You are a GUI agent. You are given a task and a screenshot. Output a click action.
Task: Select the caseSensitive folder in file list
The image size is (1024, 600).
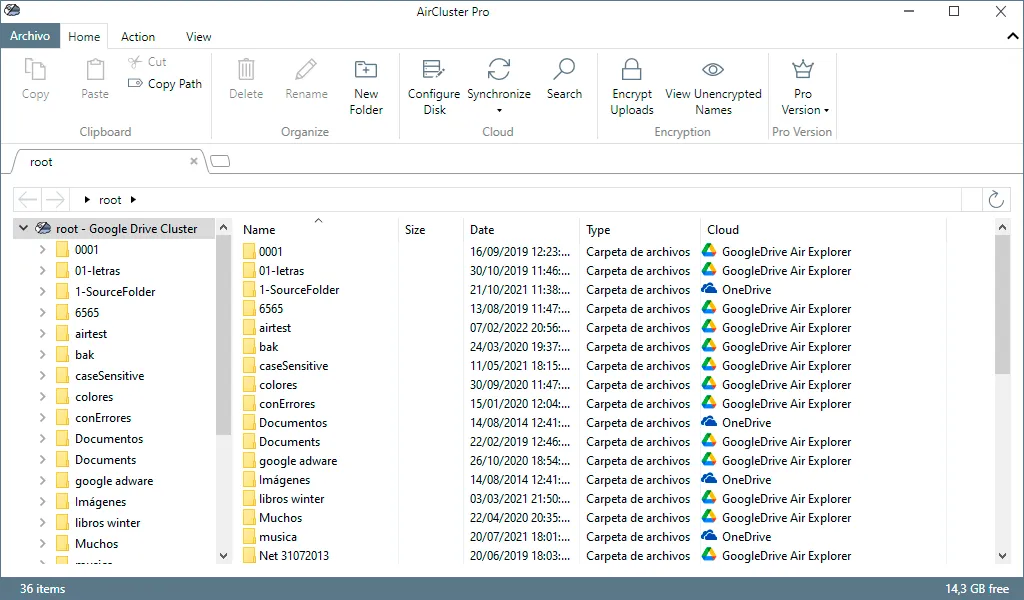click(293, 366)
